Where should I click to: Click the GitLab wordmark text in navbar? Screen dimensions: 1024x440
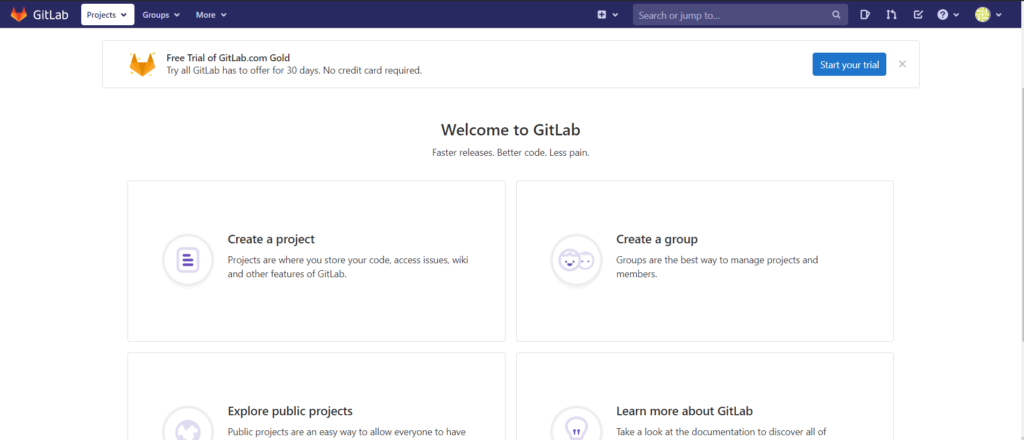coord(50,14)
